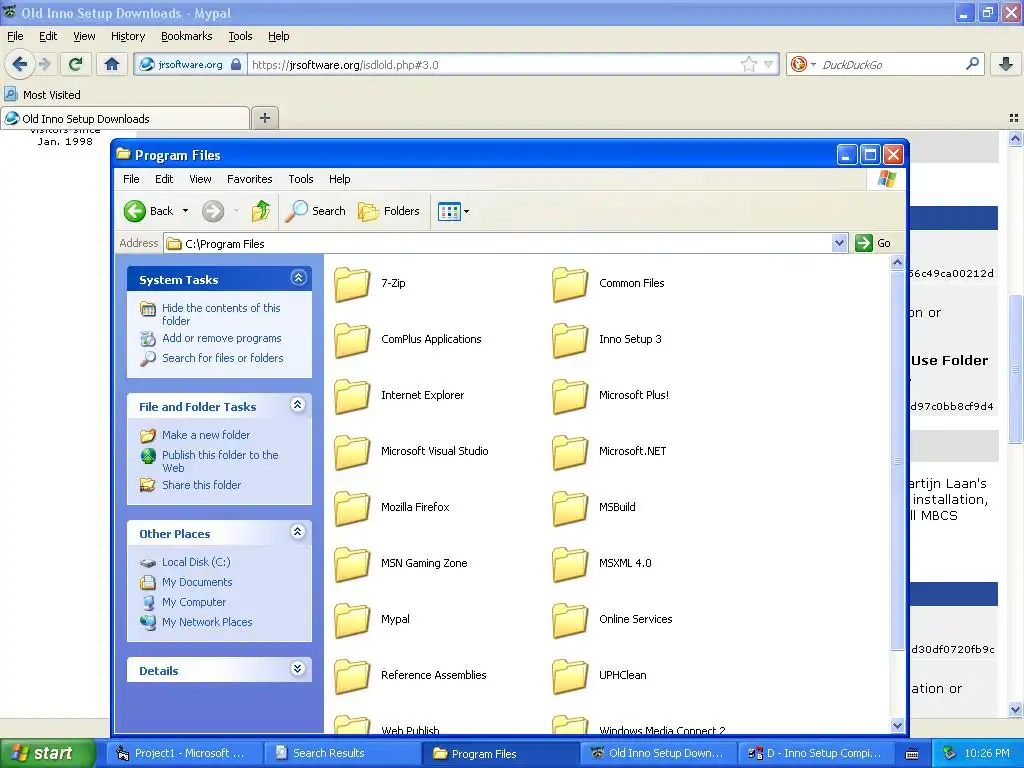Click Search for files or folders link
The image size is (1024, 768).
(223, 358)
